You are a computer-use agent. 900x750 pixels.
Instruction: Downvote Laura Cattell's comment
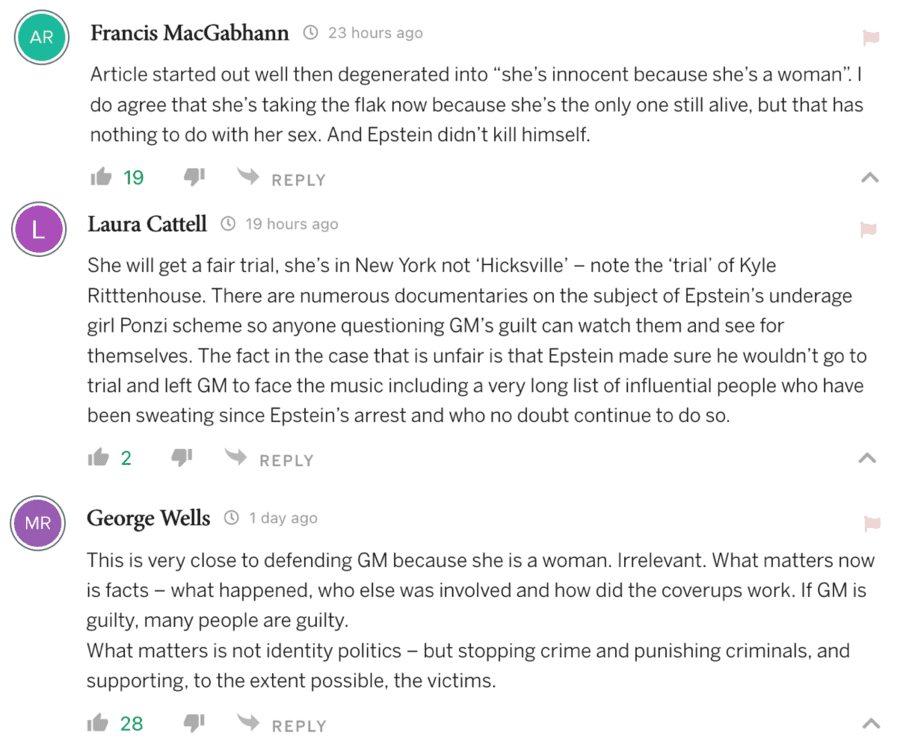pyautogui.click(x=181, y=458)
